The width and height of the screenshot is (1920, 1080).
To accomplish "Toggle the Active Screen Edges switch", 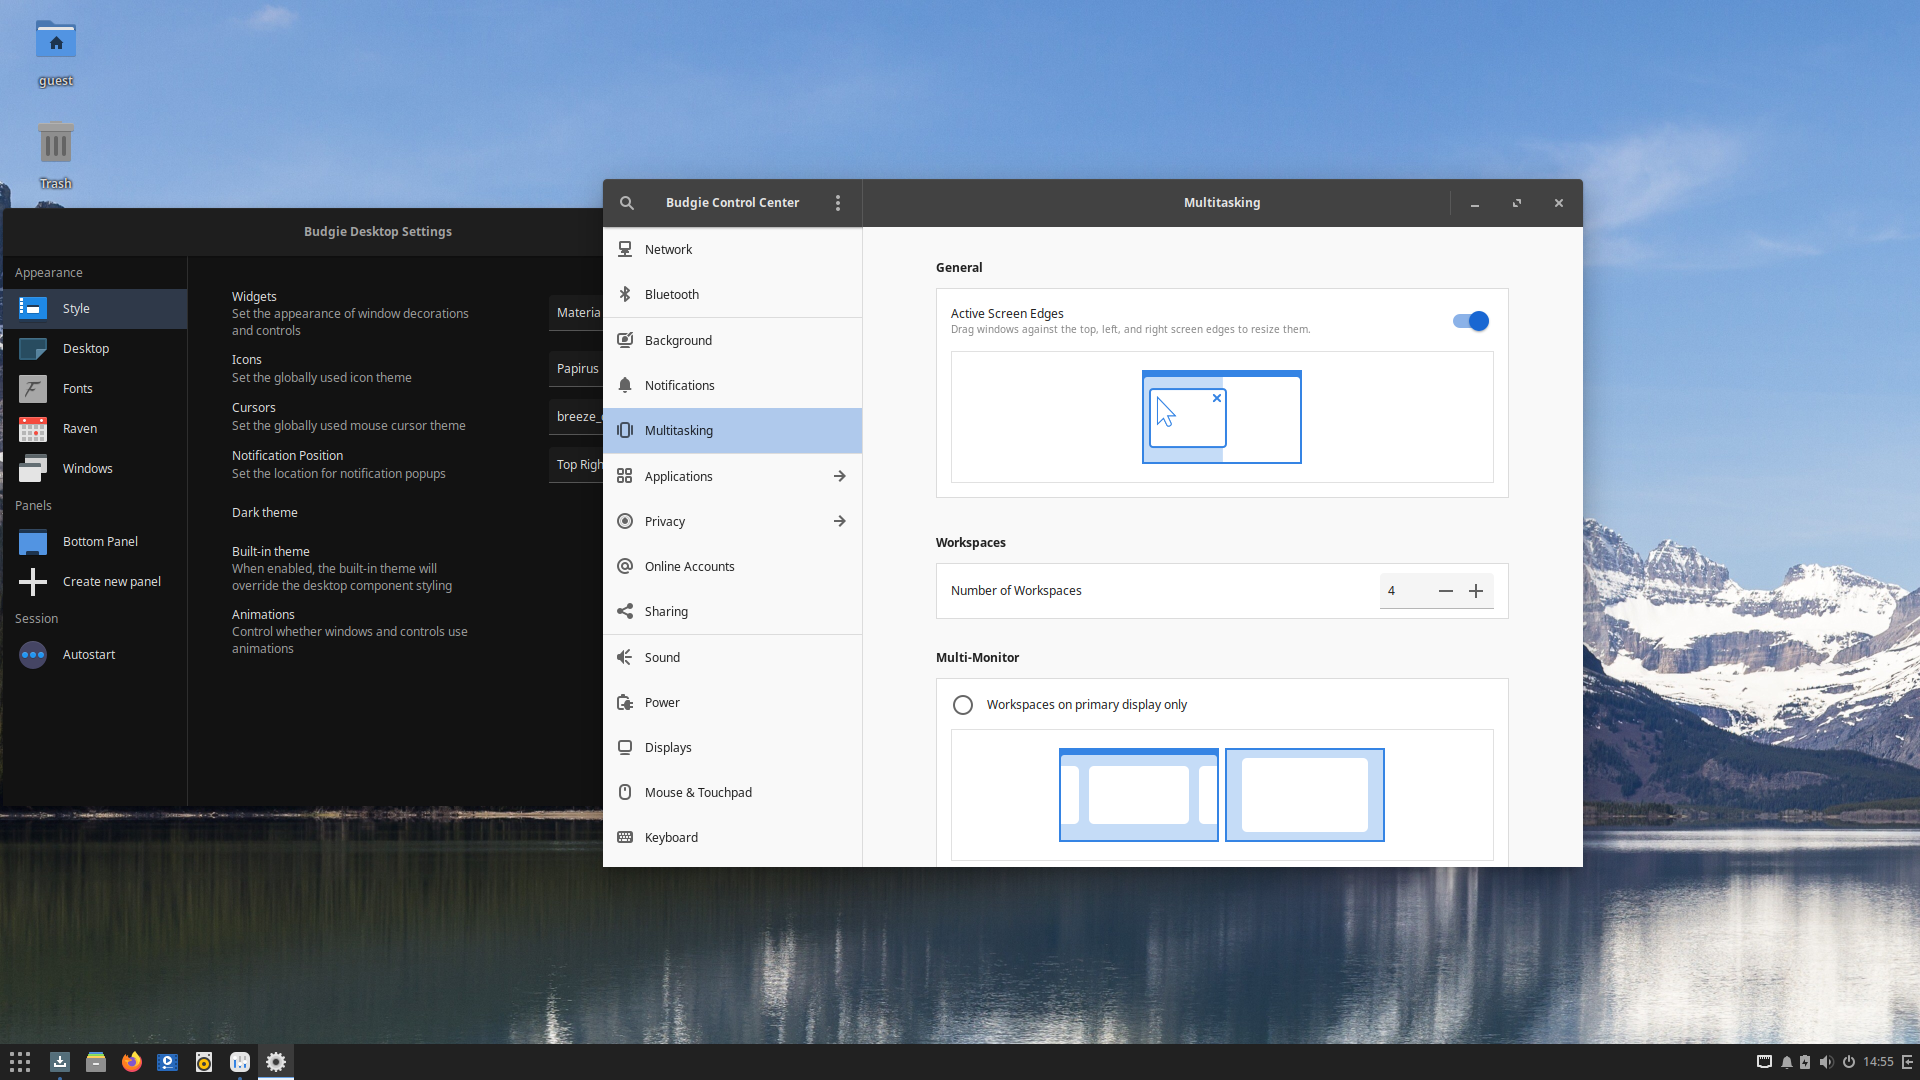I will (1471, 321).
